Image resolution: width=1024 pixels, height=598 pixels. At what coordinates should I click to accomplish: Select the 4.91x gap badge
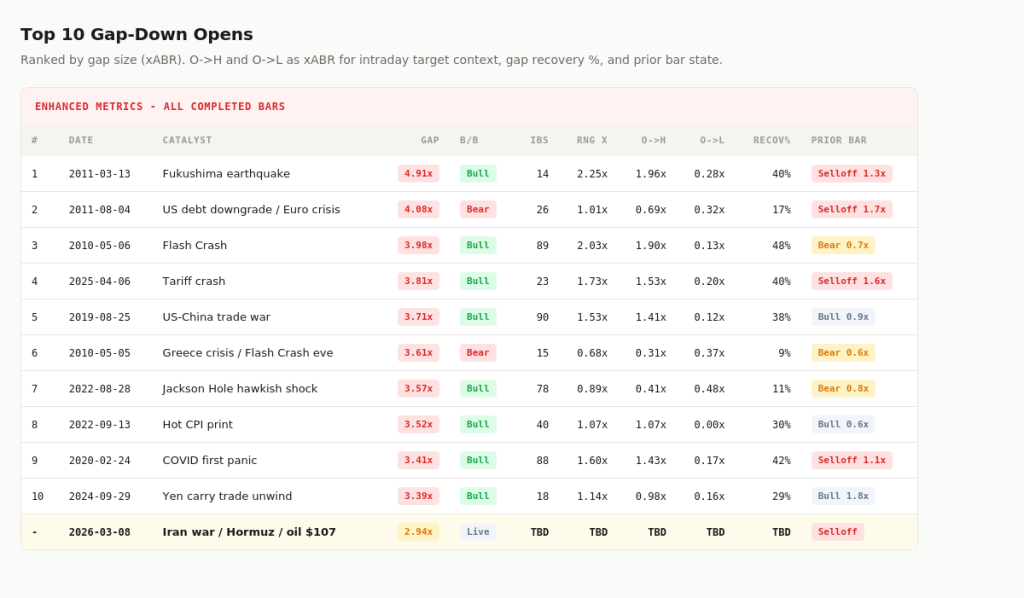click(418, 173)
